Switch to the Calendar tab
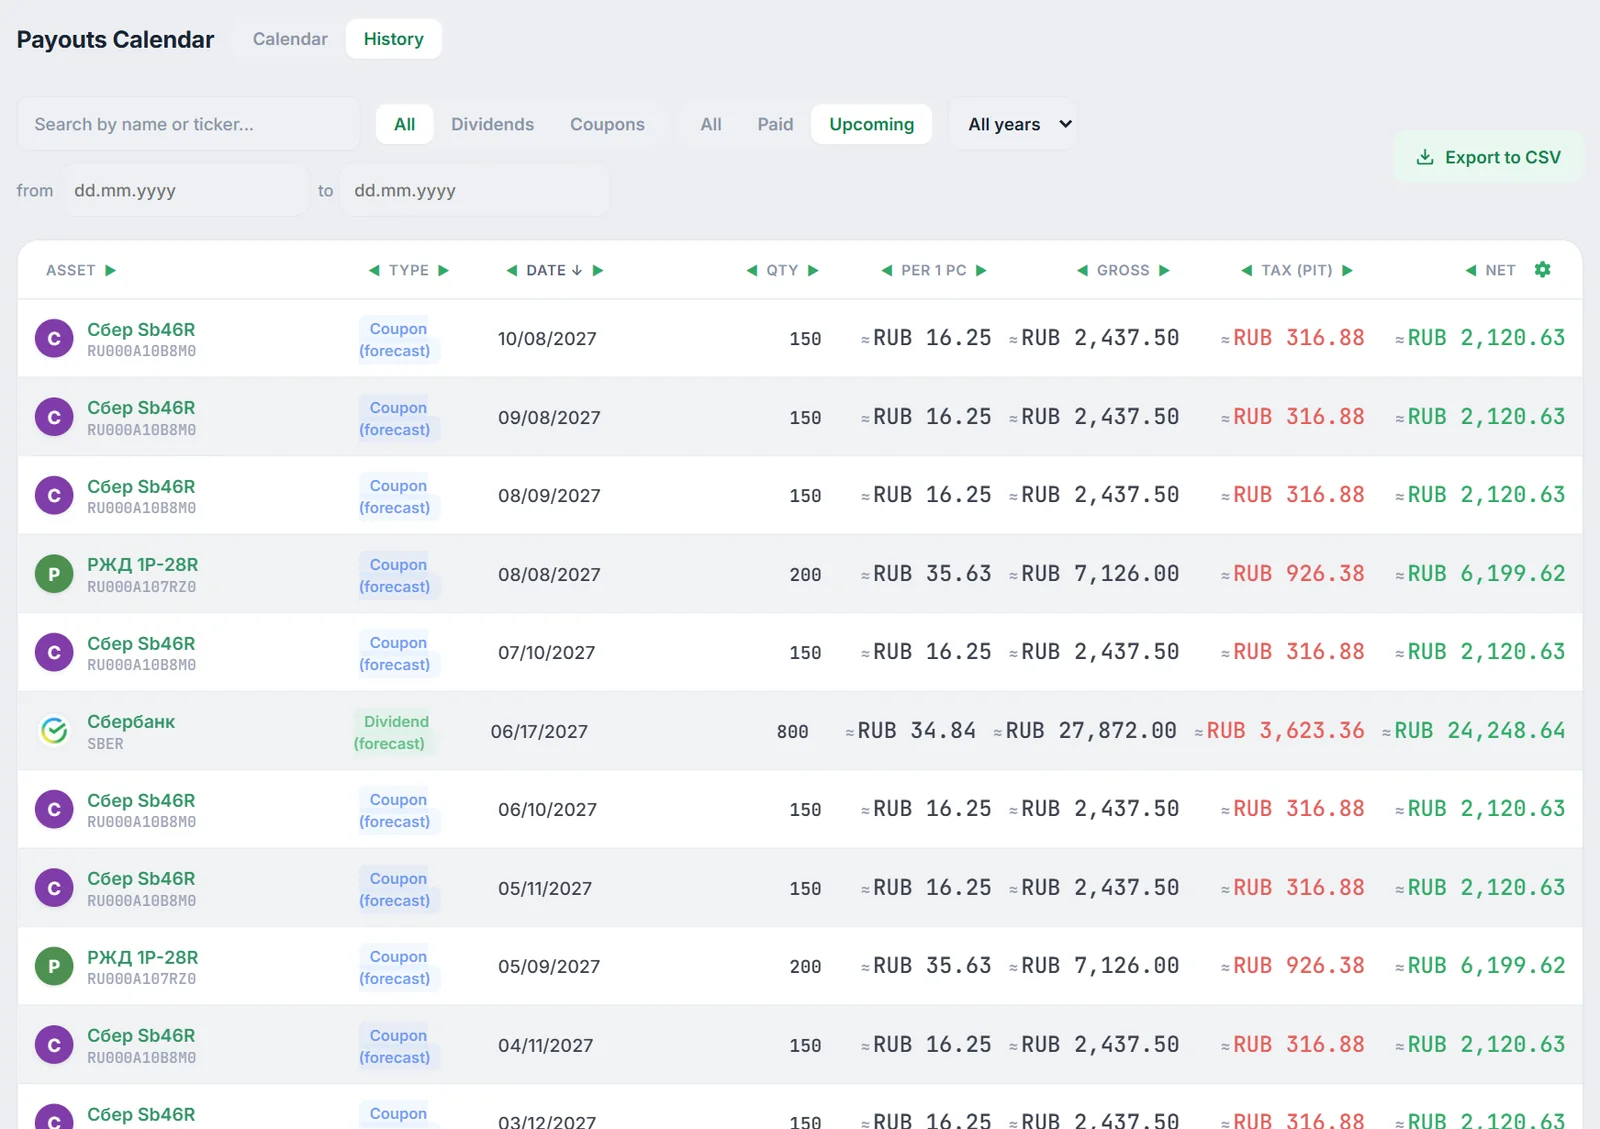Screen dimensions: 1600x1129 290,39
